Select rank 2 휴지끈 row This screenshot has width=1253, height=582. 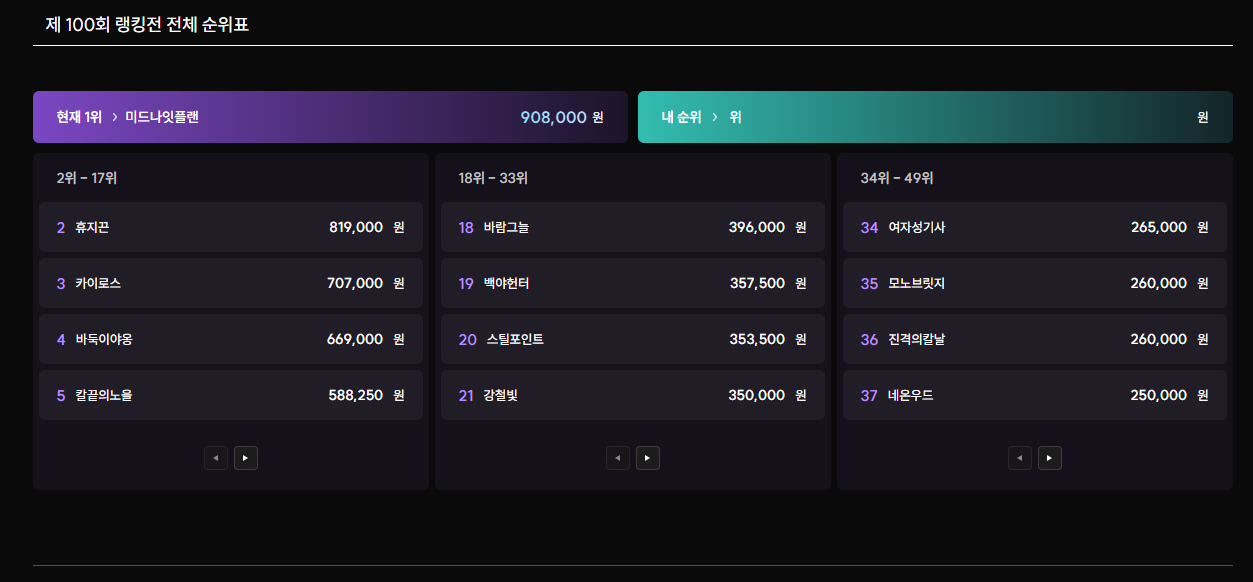pos(230,227)
